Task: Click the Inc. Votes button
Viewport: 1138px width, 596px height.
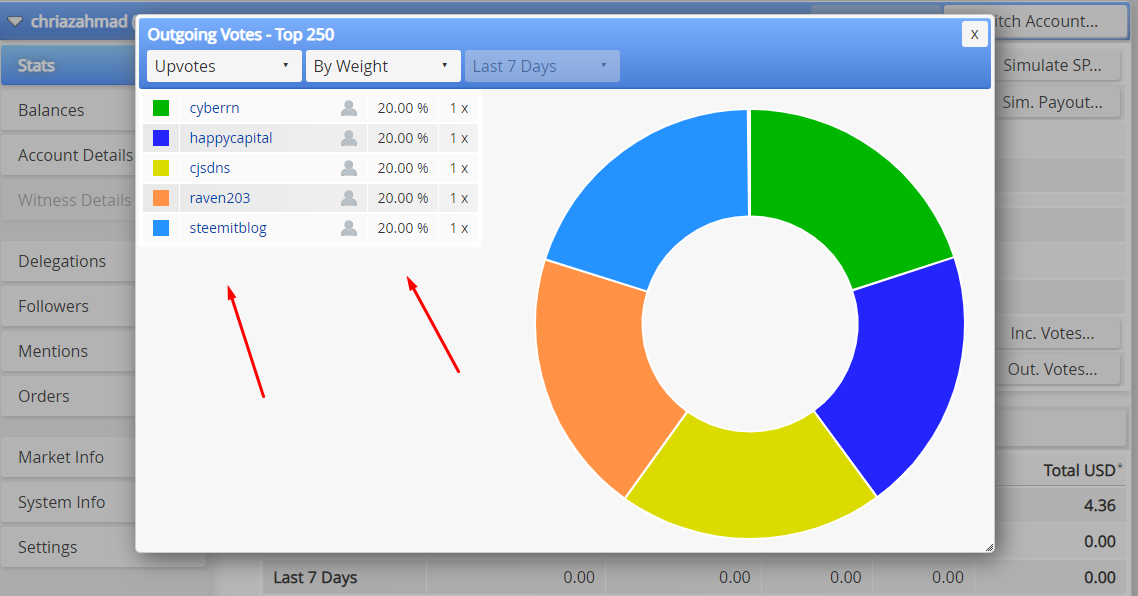Action: 1058,333
